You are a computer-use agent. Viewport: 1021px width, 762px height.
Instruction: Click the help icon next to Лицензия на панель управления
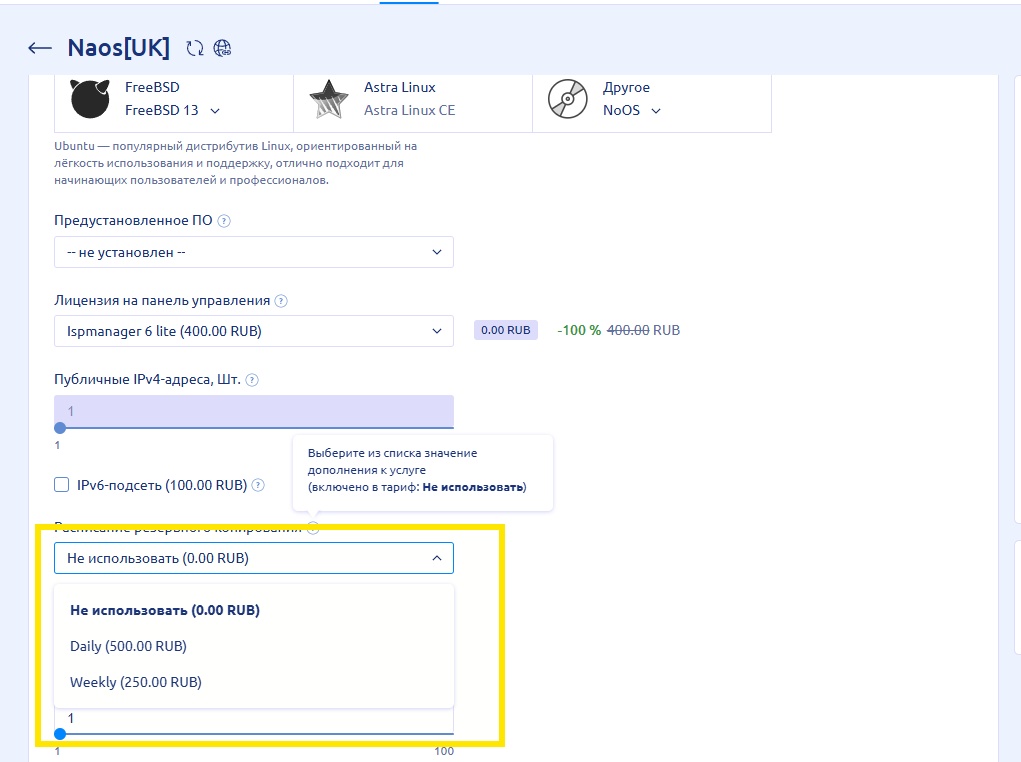click(281, 301)
